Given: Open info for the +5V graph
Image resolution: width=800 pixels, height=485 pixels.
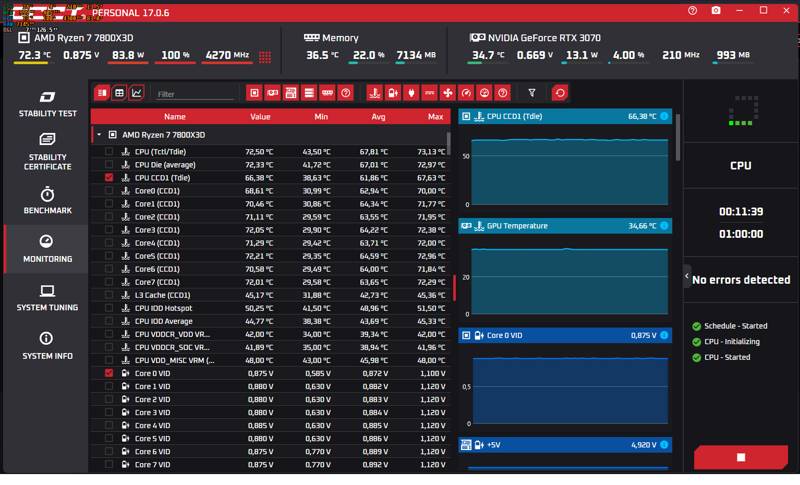Looking at the screenshot, I should click(x=664, y=445).
